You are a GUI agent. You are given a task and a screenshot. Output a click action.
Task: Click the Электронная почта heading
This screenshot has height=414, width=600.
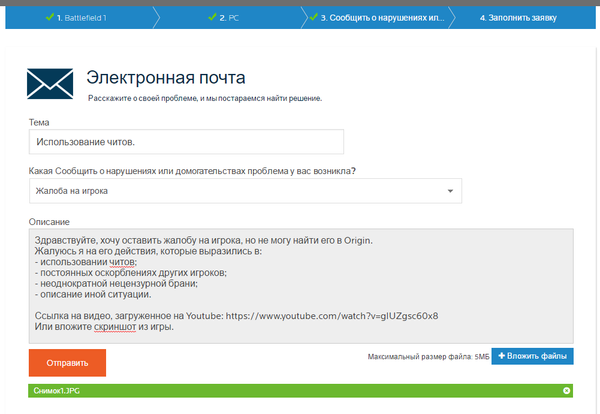click(165, 77)
